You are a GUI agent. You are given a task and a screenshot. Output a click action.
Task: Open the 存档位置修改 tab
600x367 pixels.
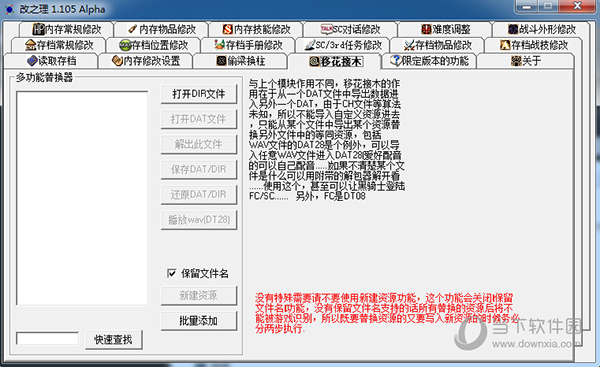(154, 45)
